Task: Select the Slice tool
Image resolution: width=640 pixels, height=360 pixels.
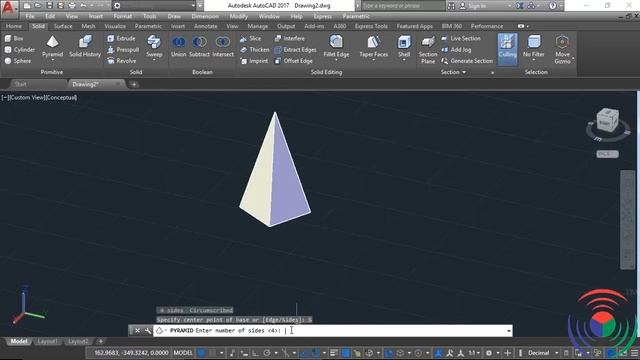Action: pos(251,38)
